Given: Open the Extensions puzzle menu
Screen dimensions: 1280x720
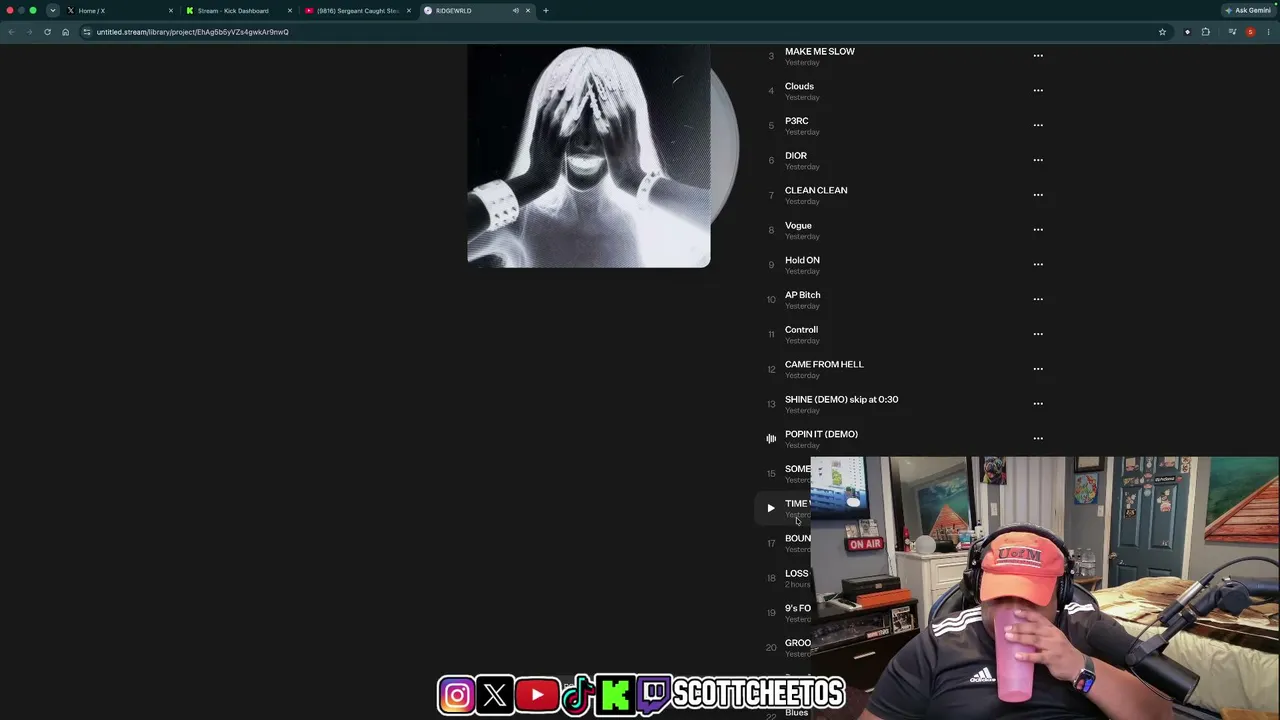Looking at the screenshot, I should click(x=1205, y=32).
